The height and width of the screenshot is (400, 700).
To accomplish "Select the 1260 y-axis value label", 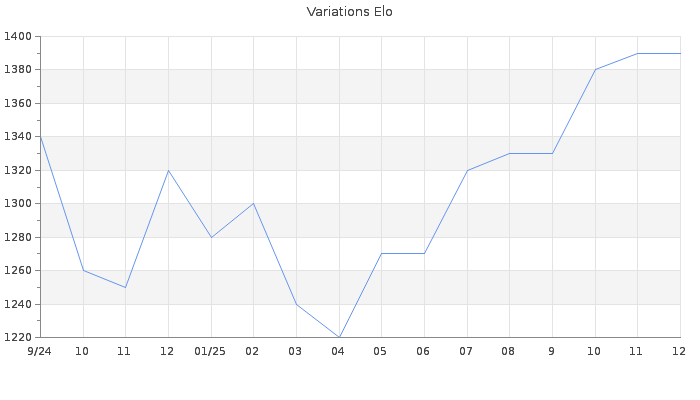I will tap(17, 271).
